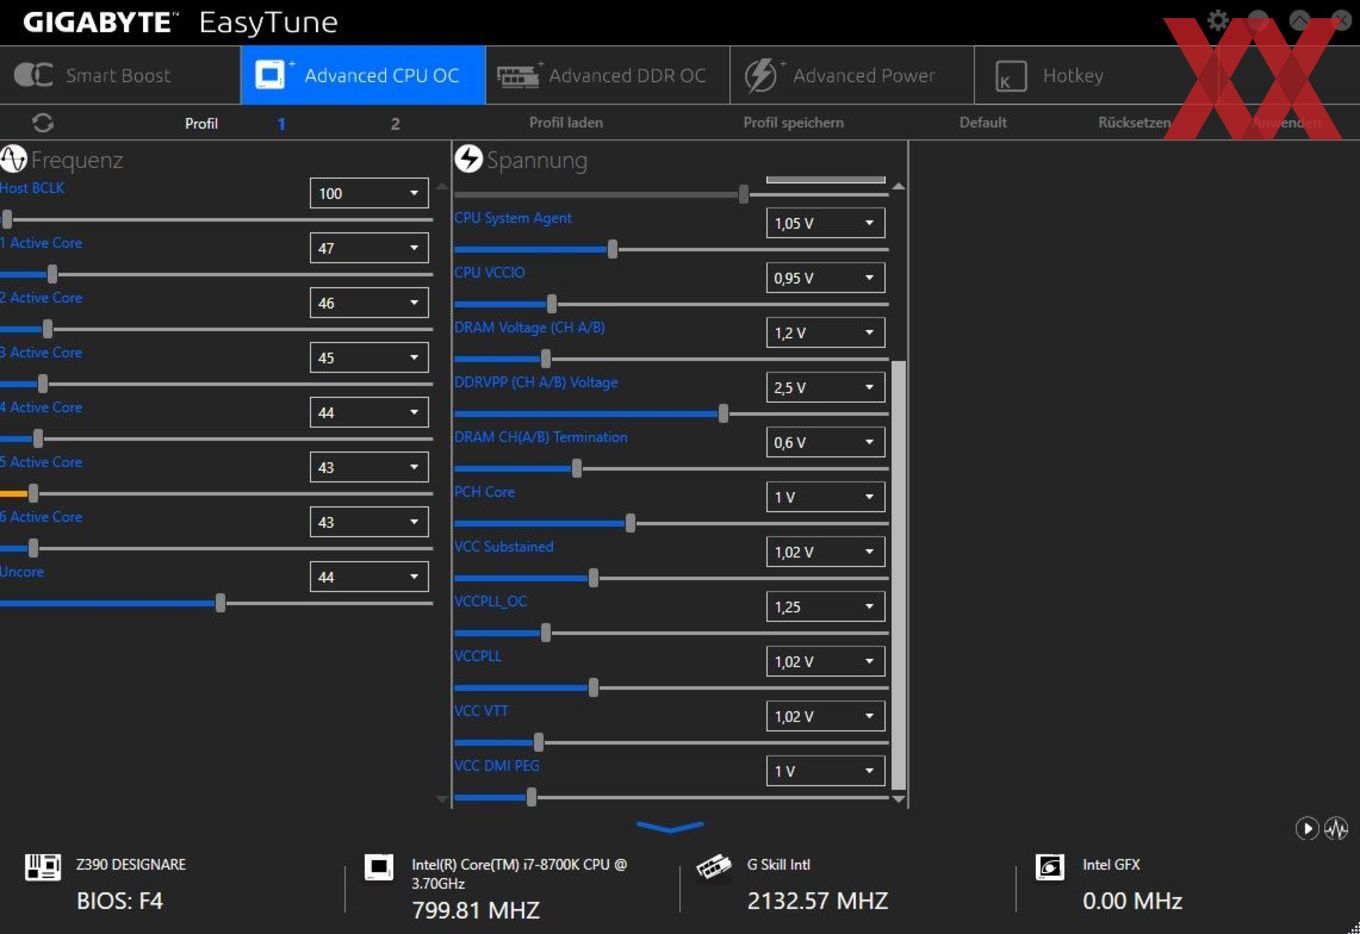Click the PCH Core slider handle

click(x=630, y=523)
